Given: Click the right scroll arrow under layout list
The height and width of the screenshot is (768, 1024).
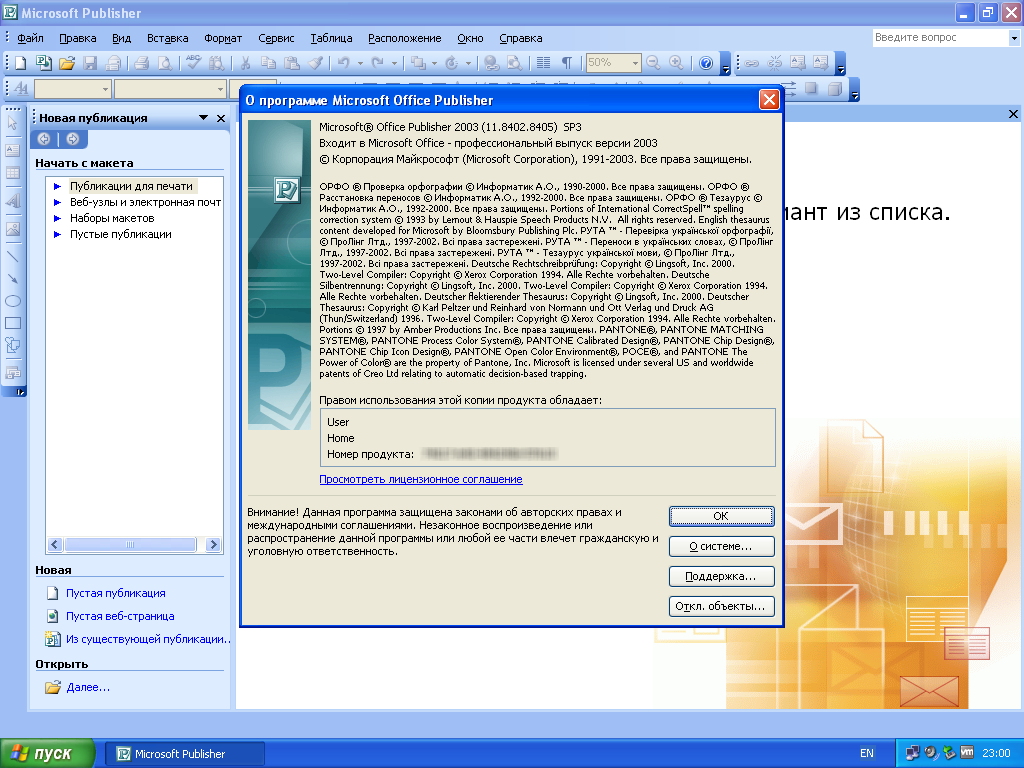Looking at the screenshot, I should pyautogui.click(x=213, y=545).
